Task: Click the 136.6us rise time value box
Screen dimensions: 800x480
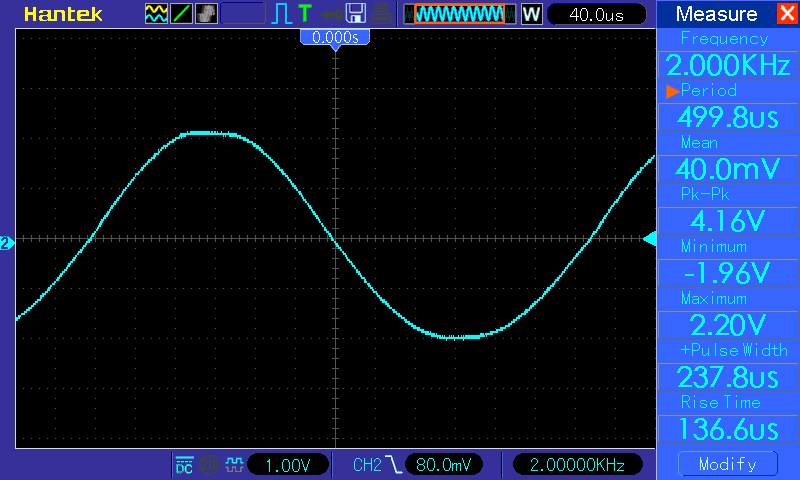Action: [x=728, y=429]
